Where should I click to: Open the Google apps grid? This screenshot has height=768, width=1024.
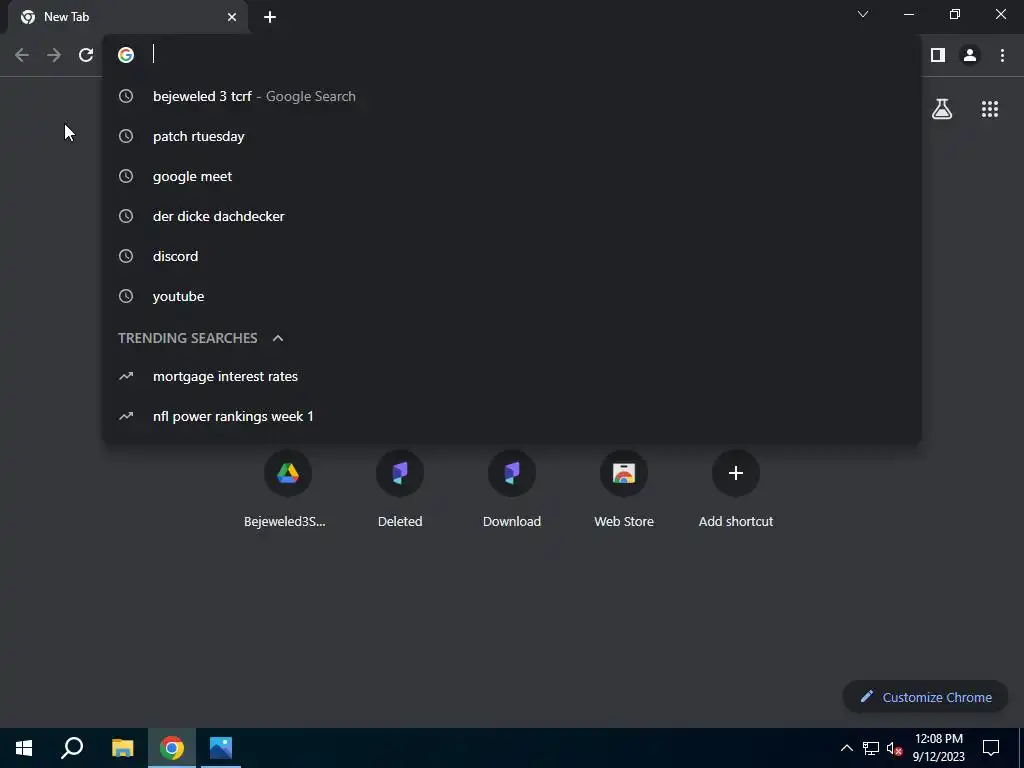[x=990, y=109]
